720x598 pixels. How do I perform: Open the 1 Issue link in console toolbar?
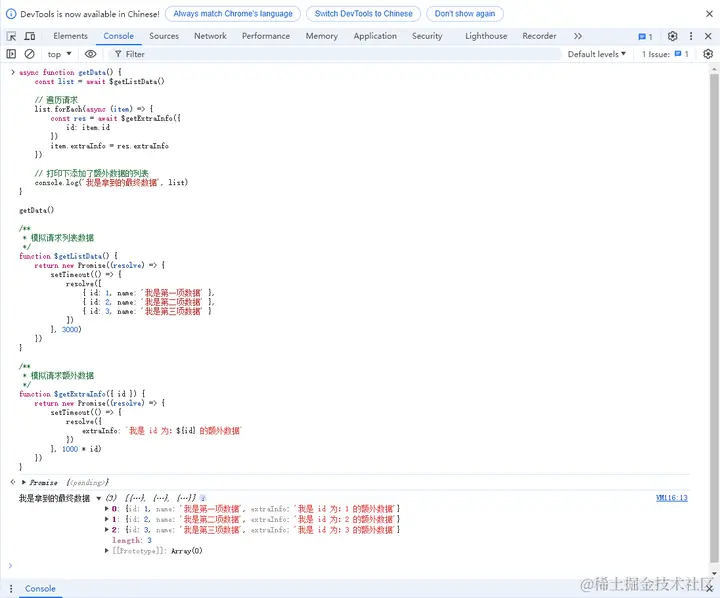pyautogui.click(x=665, y=54)
